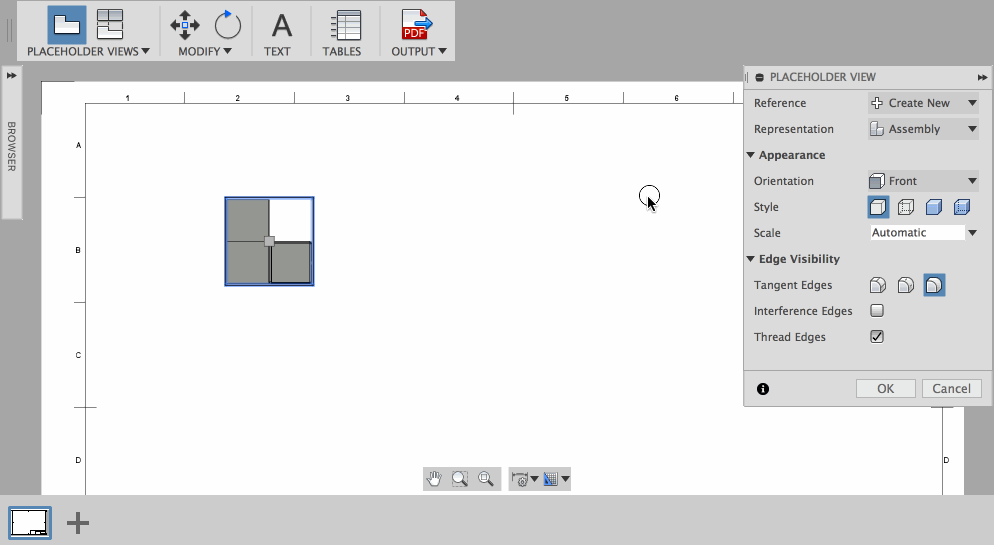Select the Move tool in Modify
This screenshot has width=994, height=545.
[185, 25]
